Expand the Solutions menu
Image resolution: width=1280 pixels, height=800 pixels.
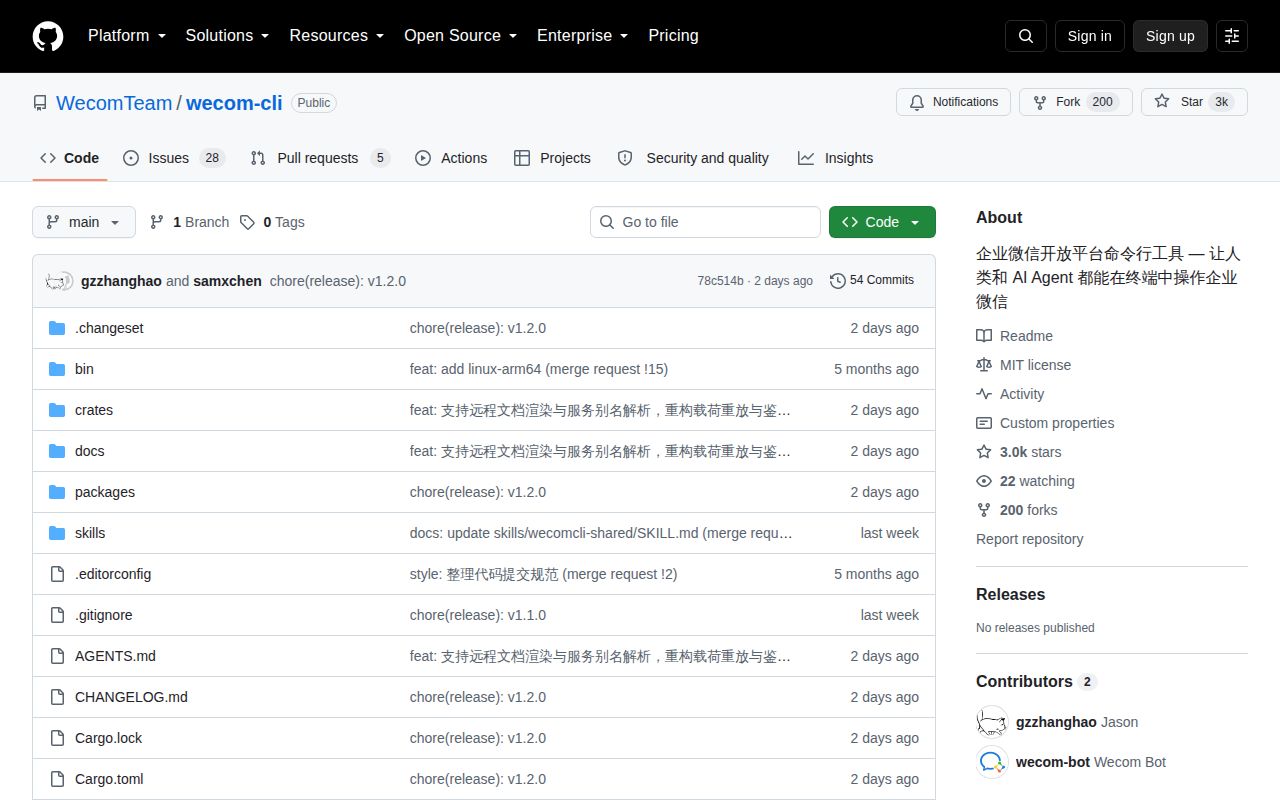228,36
